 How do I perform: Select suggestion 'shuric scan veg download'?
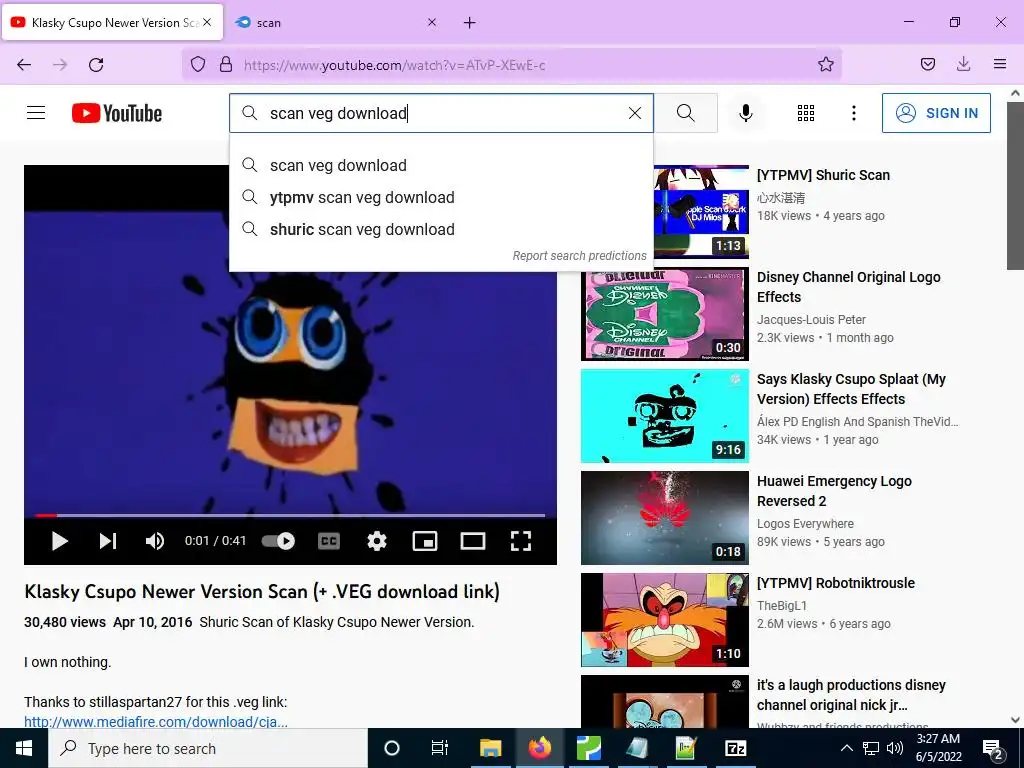coord(441,229)
